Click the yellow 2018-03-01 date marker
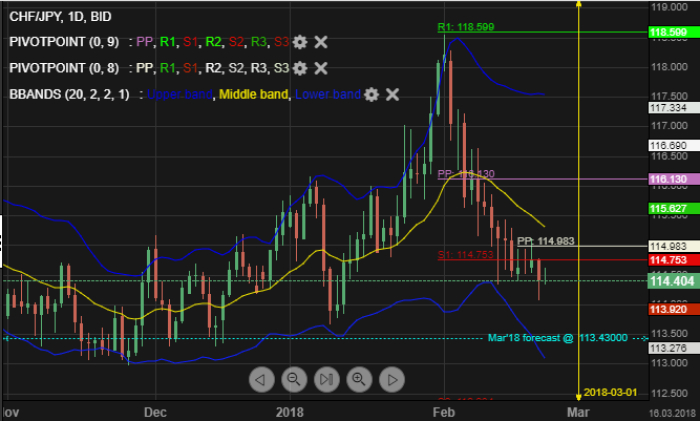The width and height of the screenshot is (700, 421). coord(610,392)
